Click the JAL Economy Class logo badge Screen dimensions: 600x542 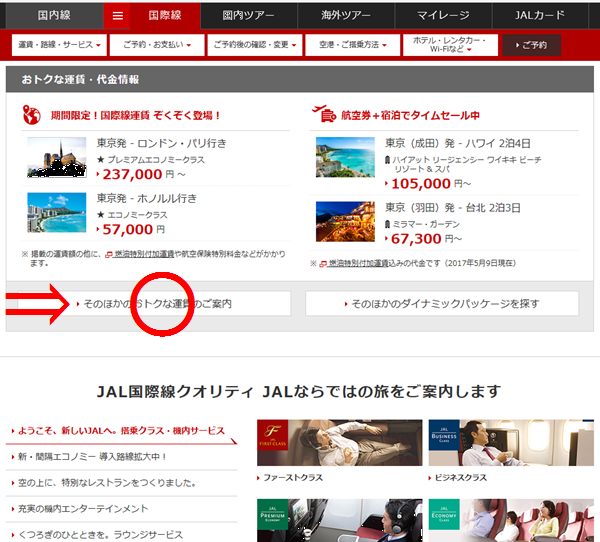coord(444,514)
